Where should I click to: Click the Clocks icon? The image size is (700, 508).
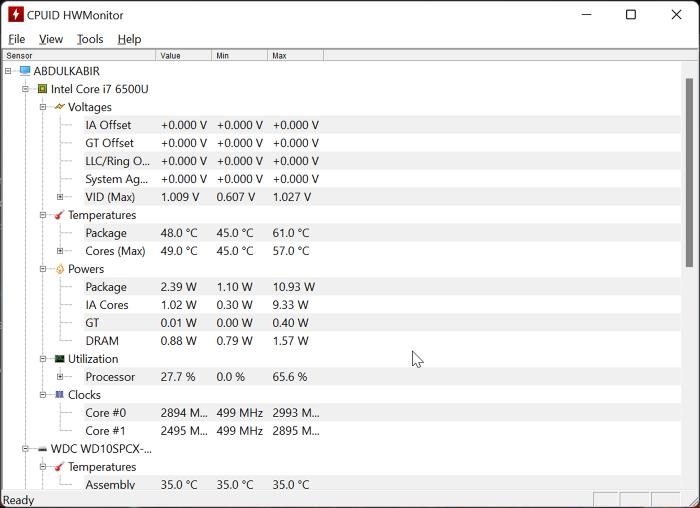59,394
